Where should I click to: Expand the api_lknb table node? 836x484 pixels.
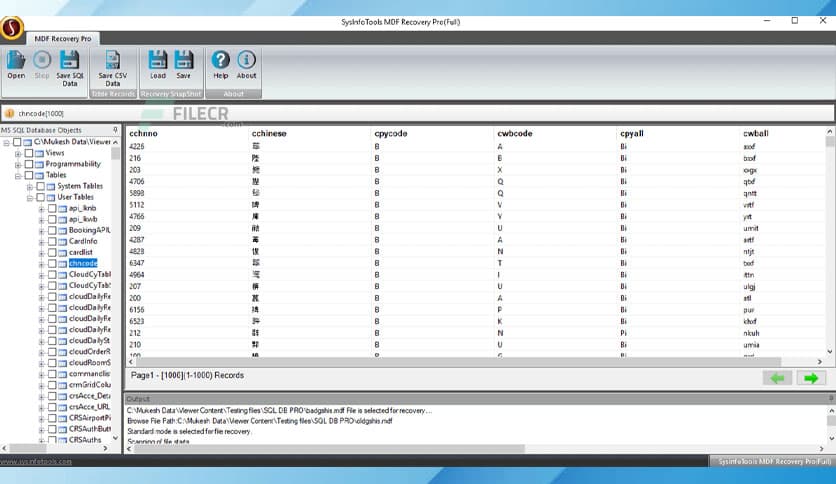pos(42,209)
